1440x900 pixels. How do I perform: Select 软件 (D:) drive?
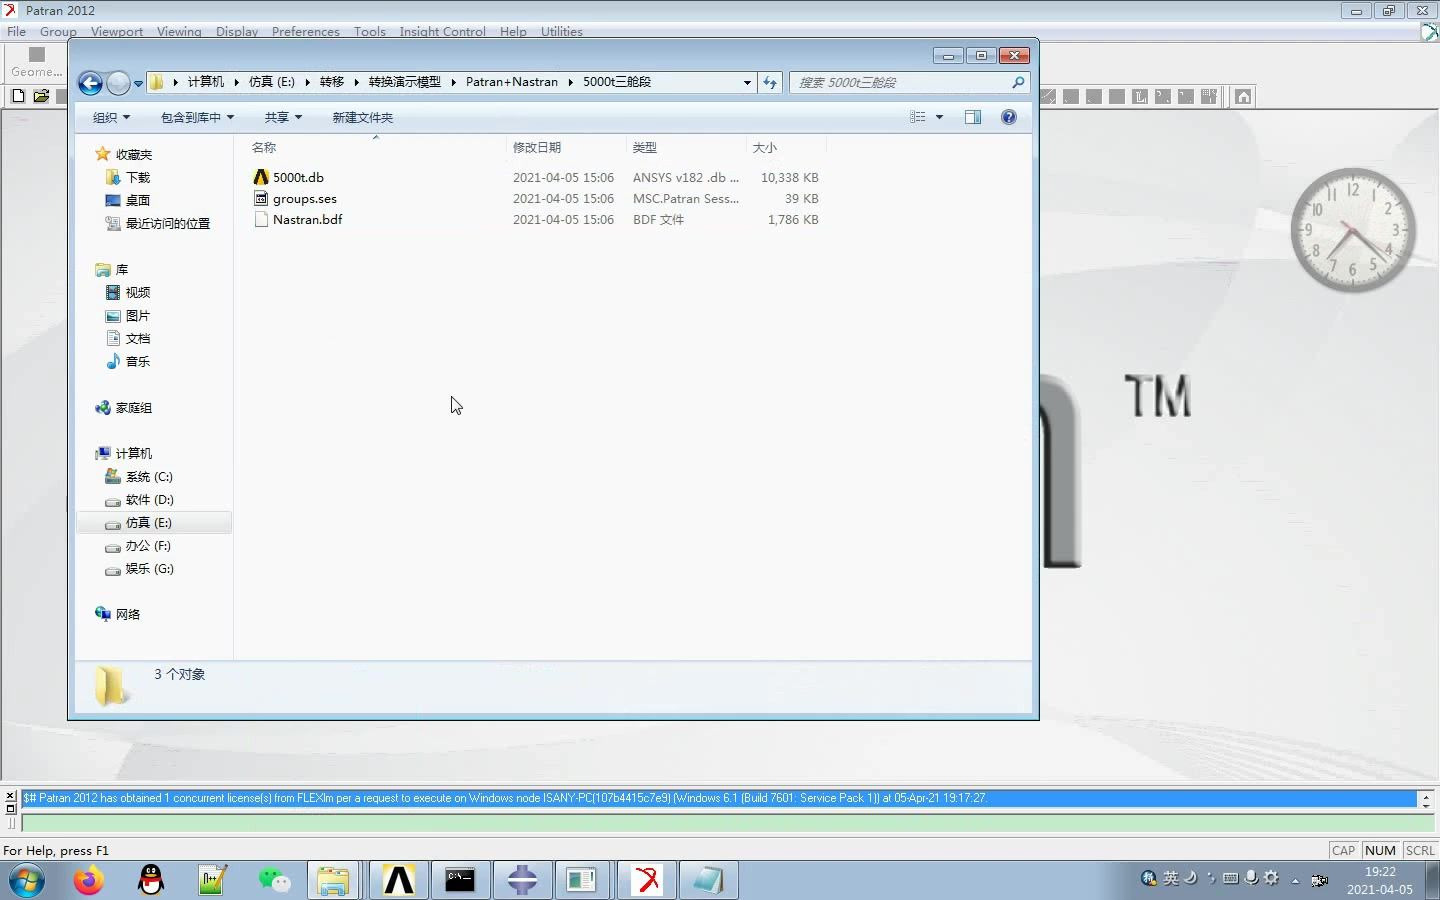[x=149, y=499]
